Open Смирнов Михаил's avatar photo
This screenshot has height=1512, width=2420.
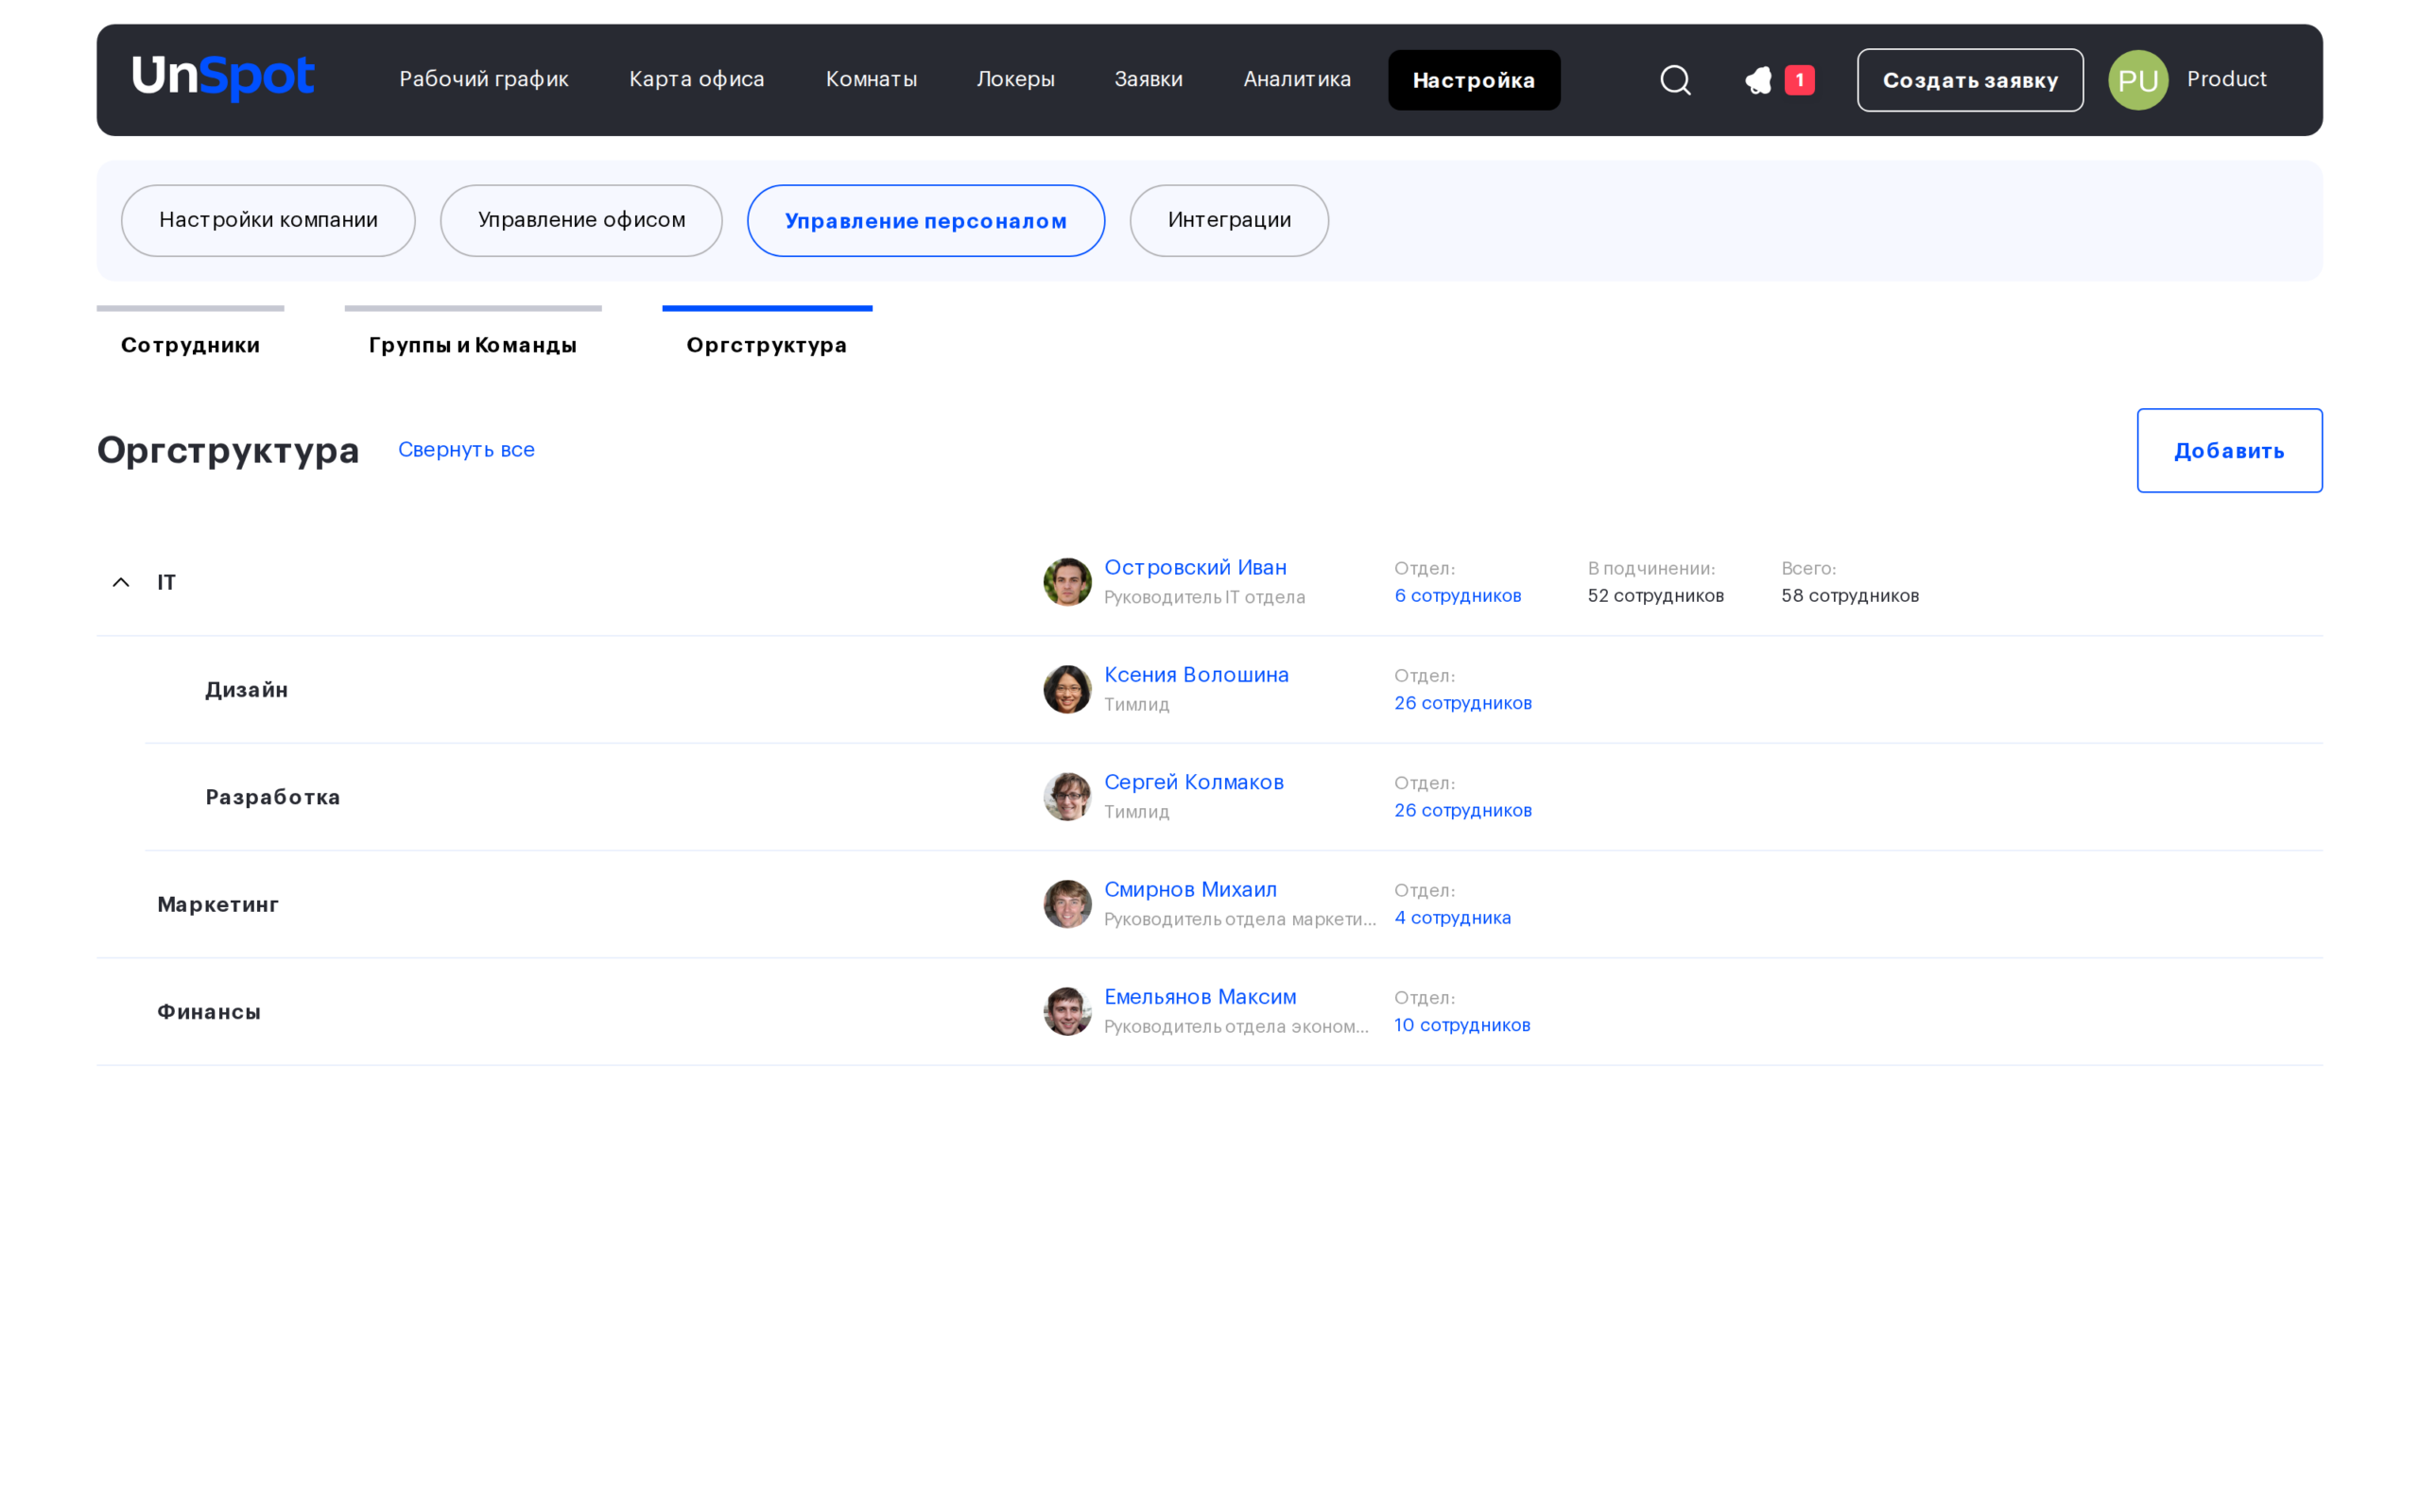[x=1067, y=904]
